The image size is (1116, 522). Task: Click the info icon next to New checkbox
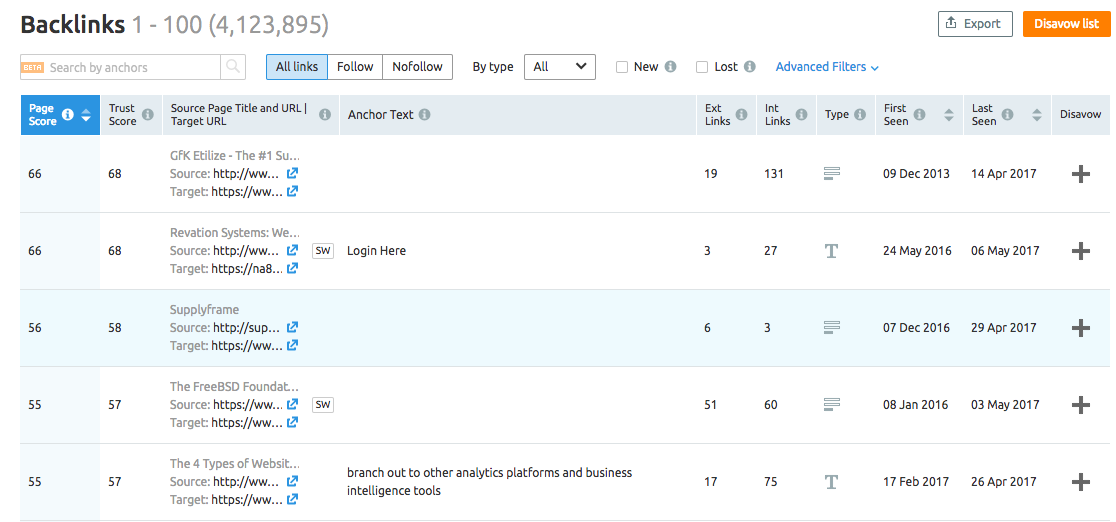670,67
